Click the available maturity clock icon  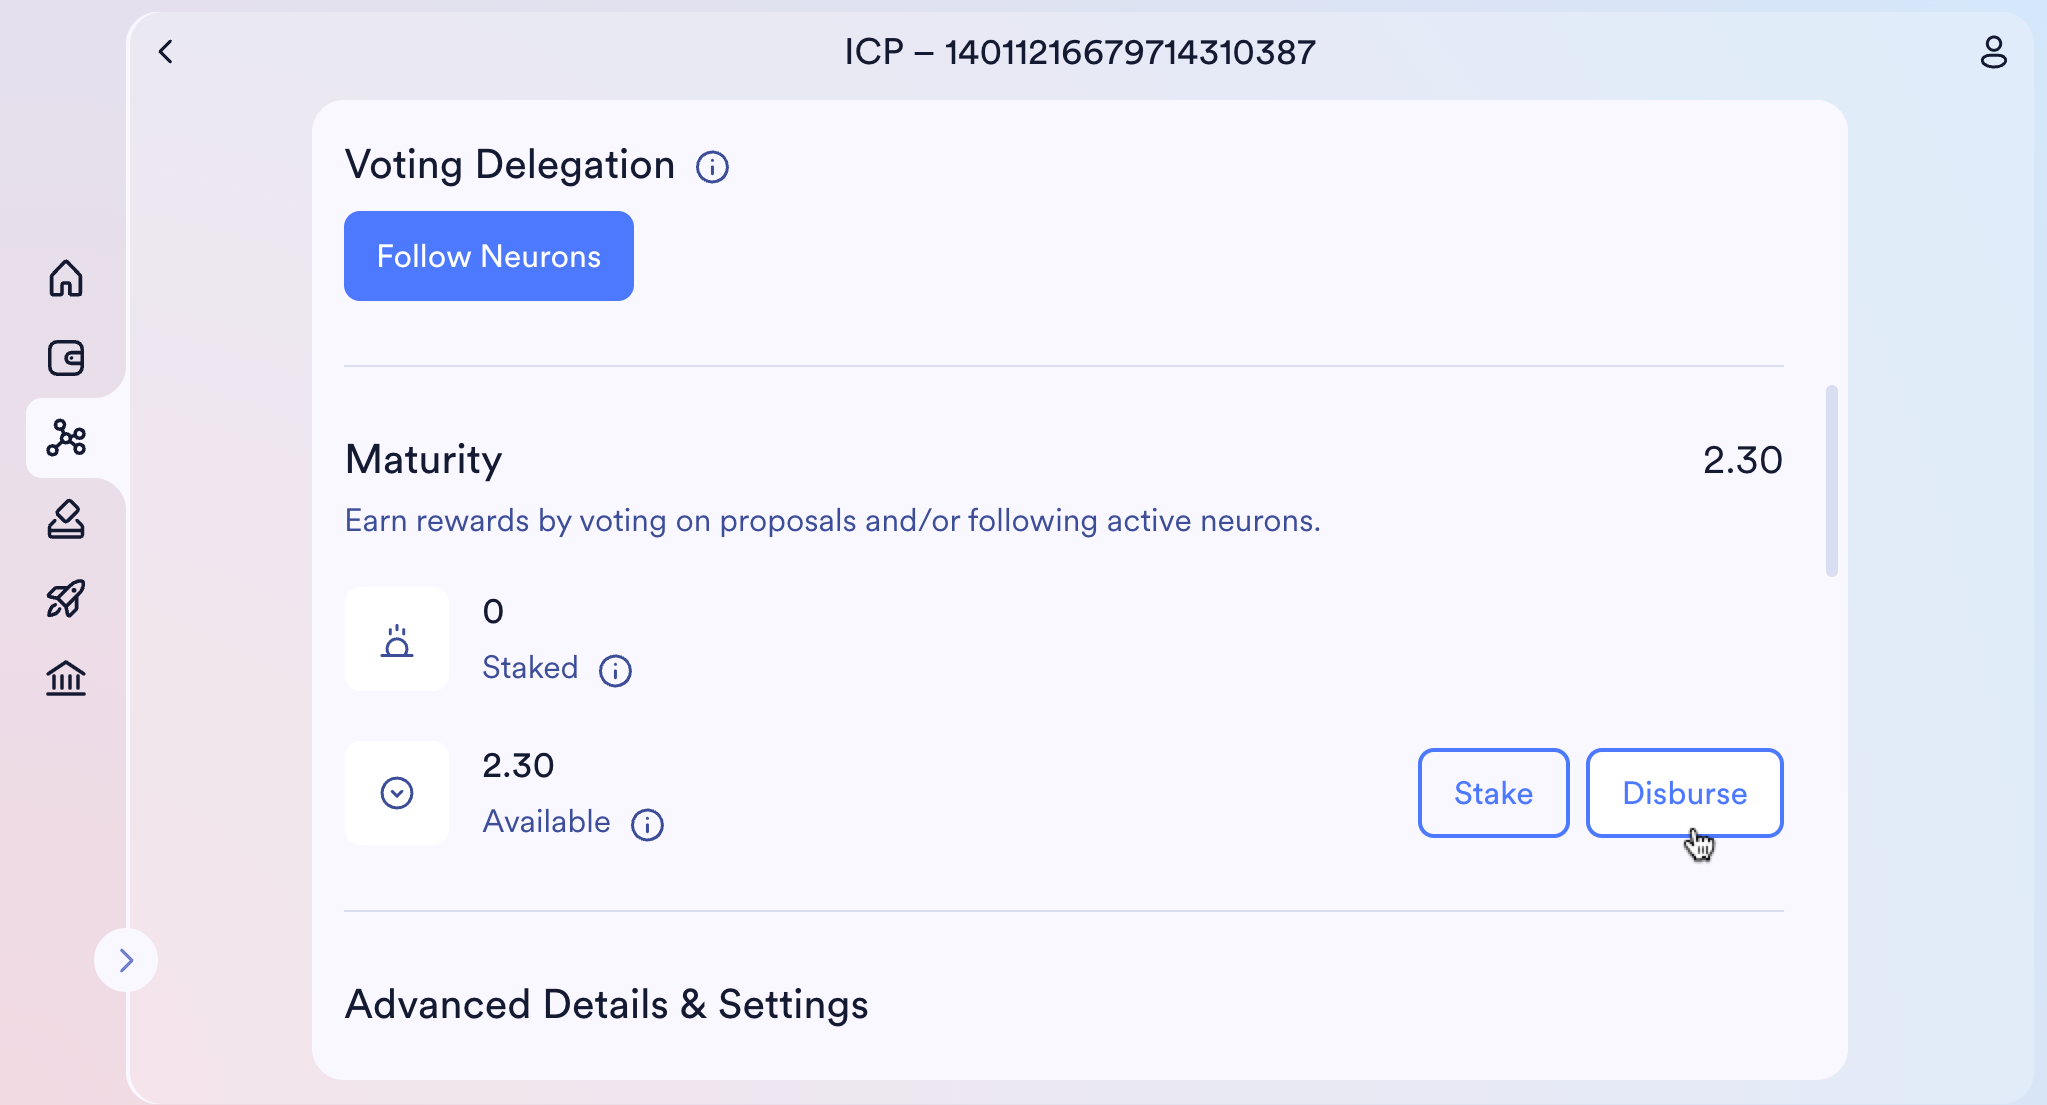397,793
